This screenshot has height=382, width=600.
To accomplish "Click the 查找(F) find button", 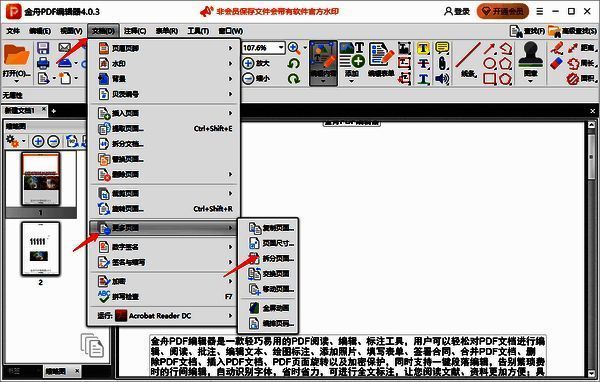I will pos(527,31).
